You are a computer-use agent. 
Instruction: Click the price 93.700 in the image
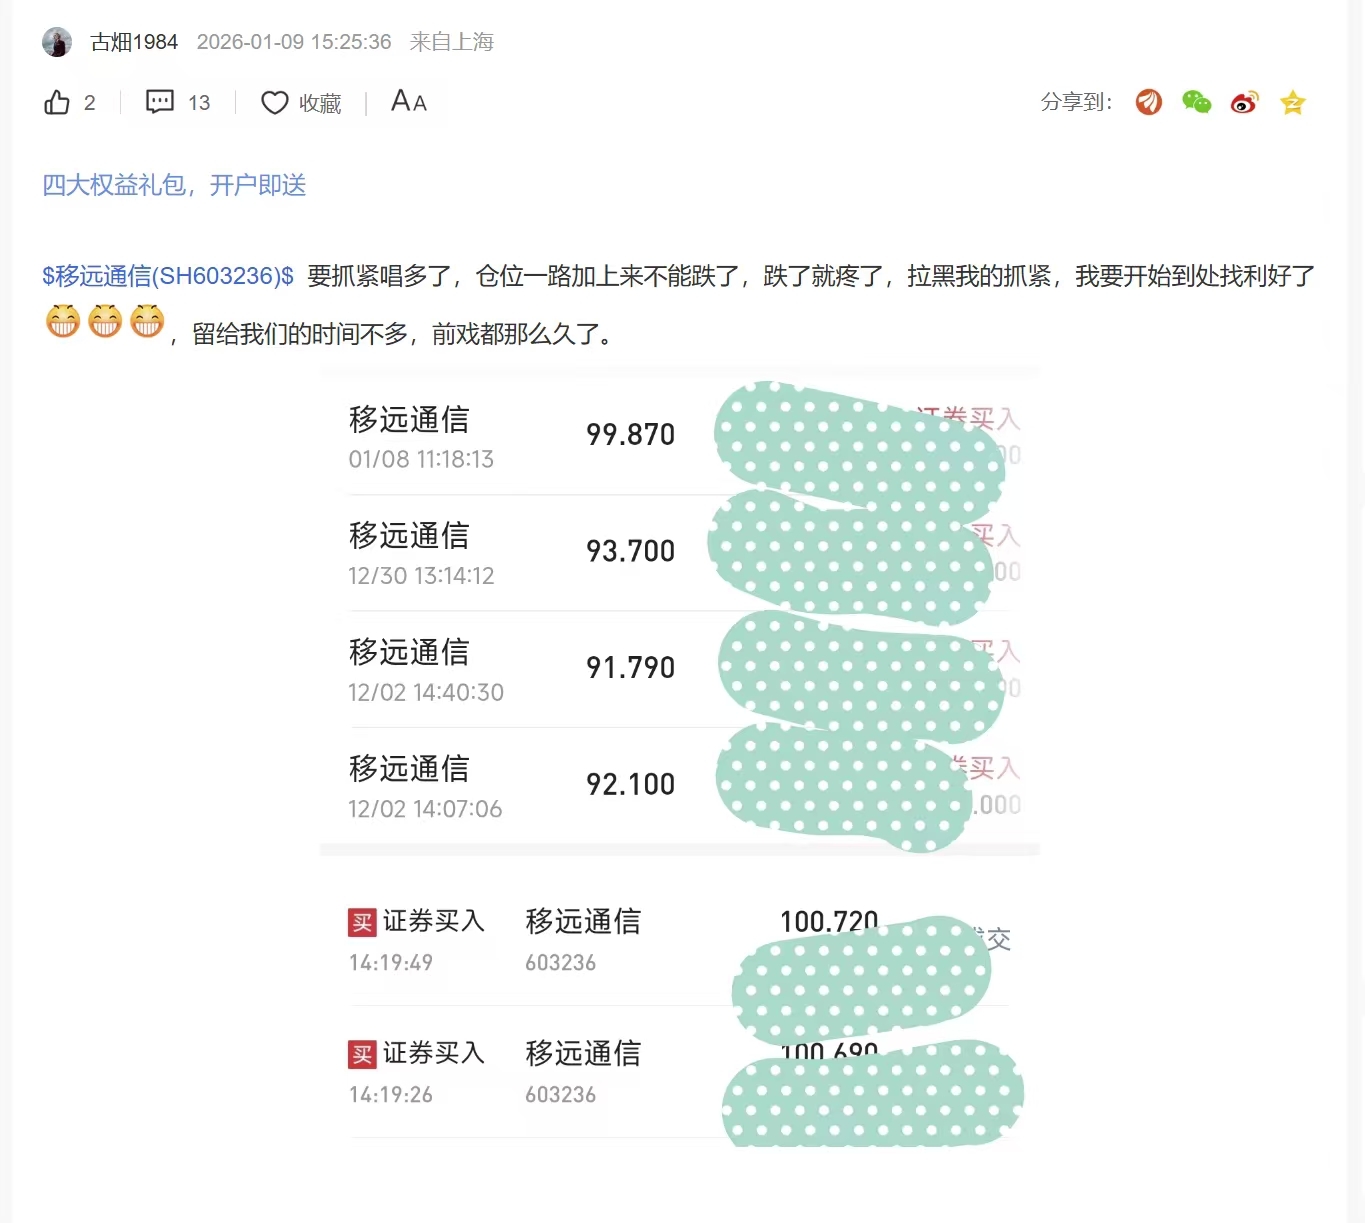[x=631, y=551]
